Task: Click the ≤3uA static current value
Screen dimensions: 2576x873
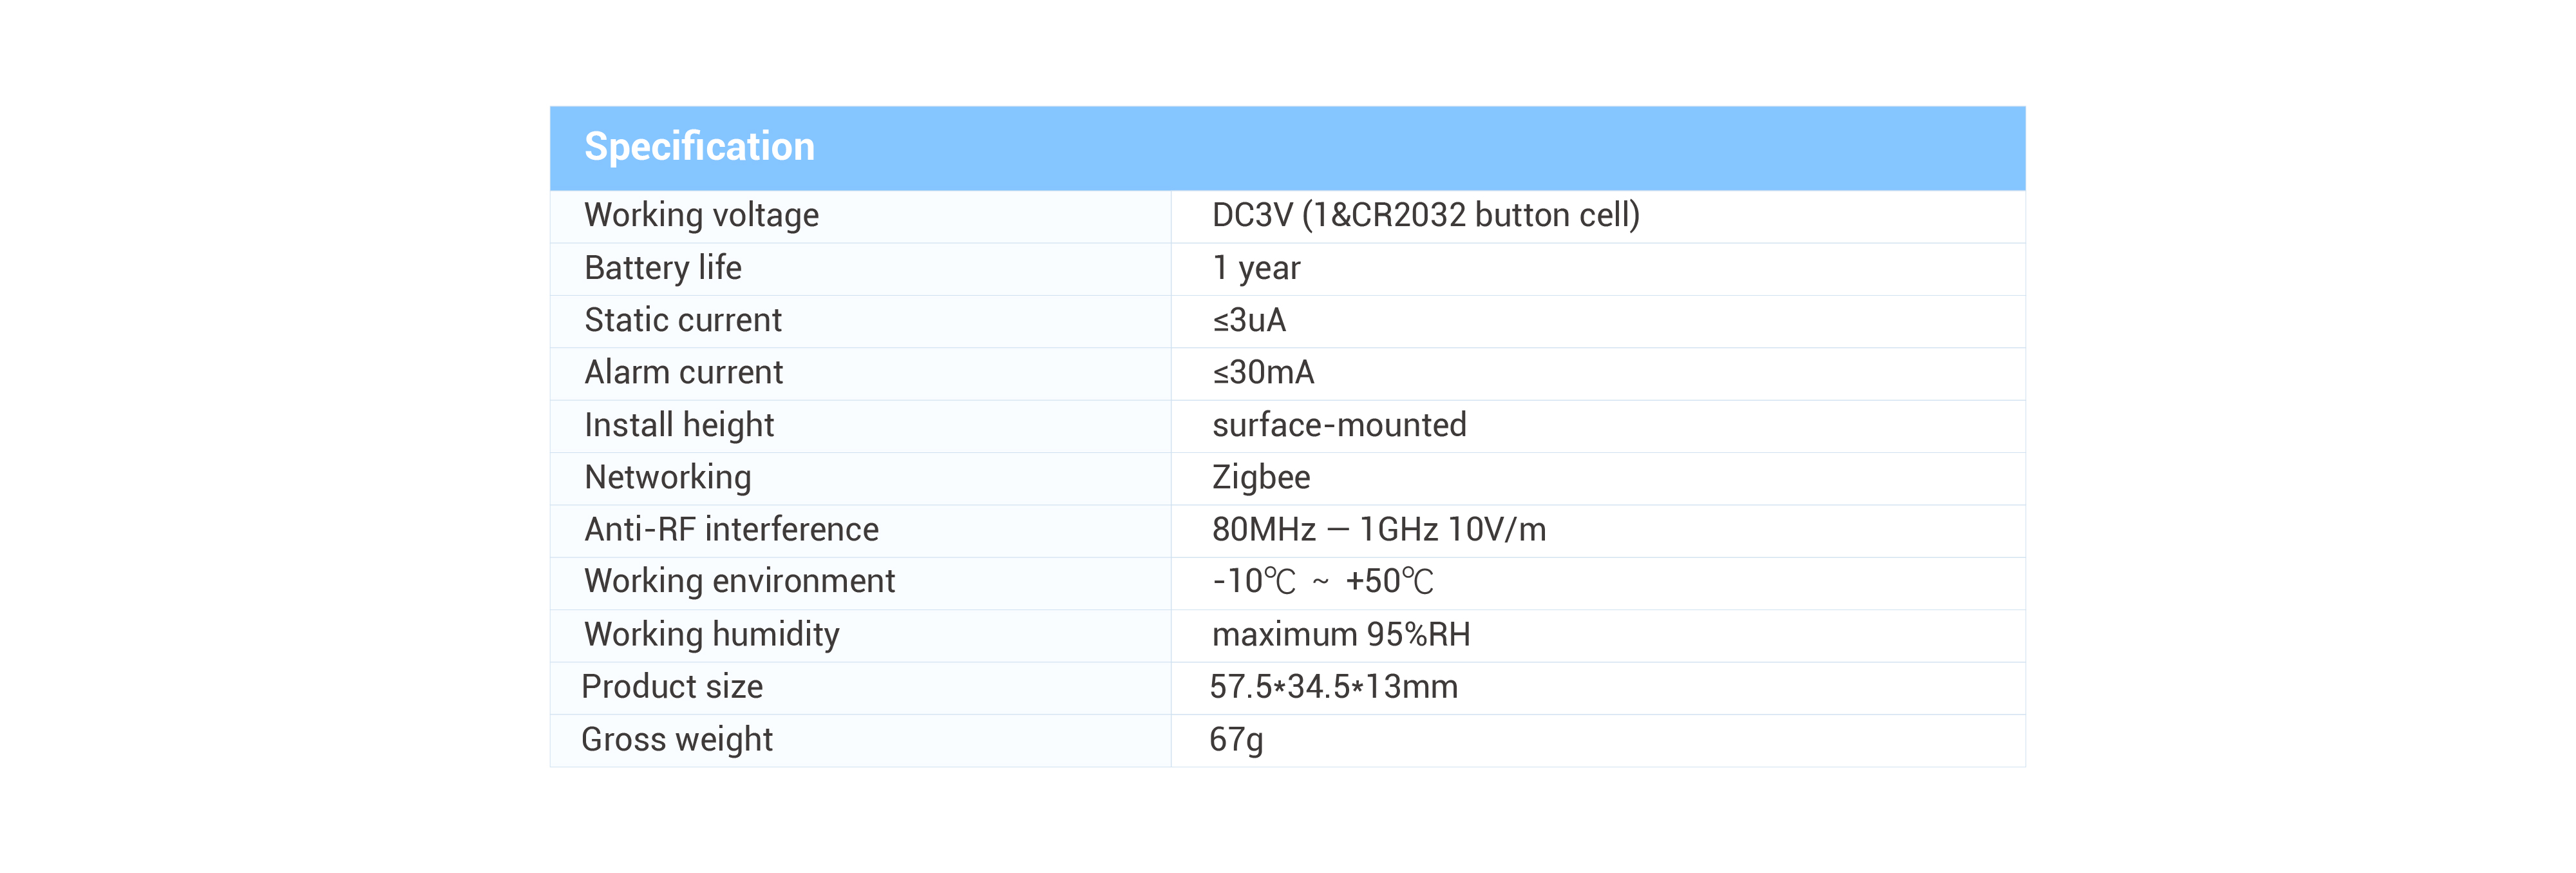Action: (1249, 320)
